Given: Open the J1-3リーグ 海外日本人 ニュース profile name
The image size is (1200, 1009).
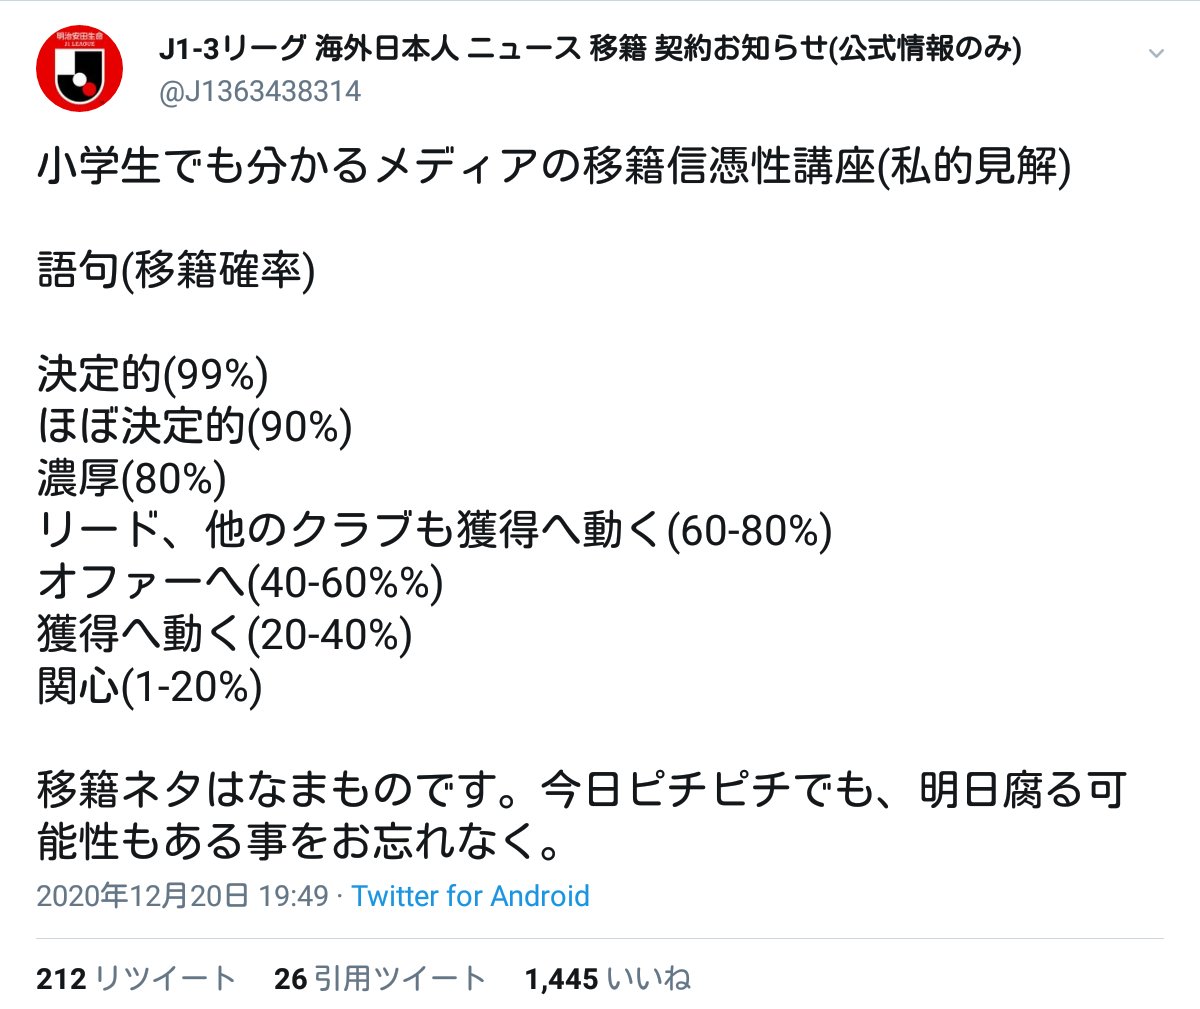Looking at the screenshot, I should tap(590, 49).
